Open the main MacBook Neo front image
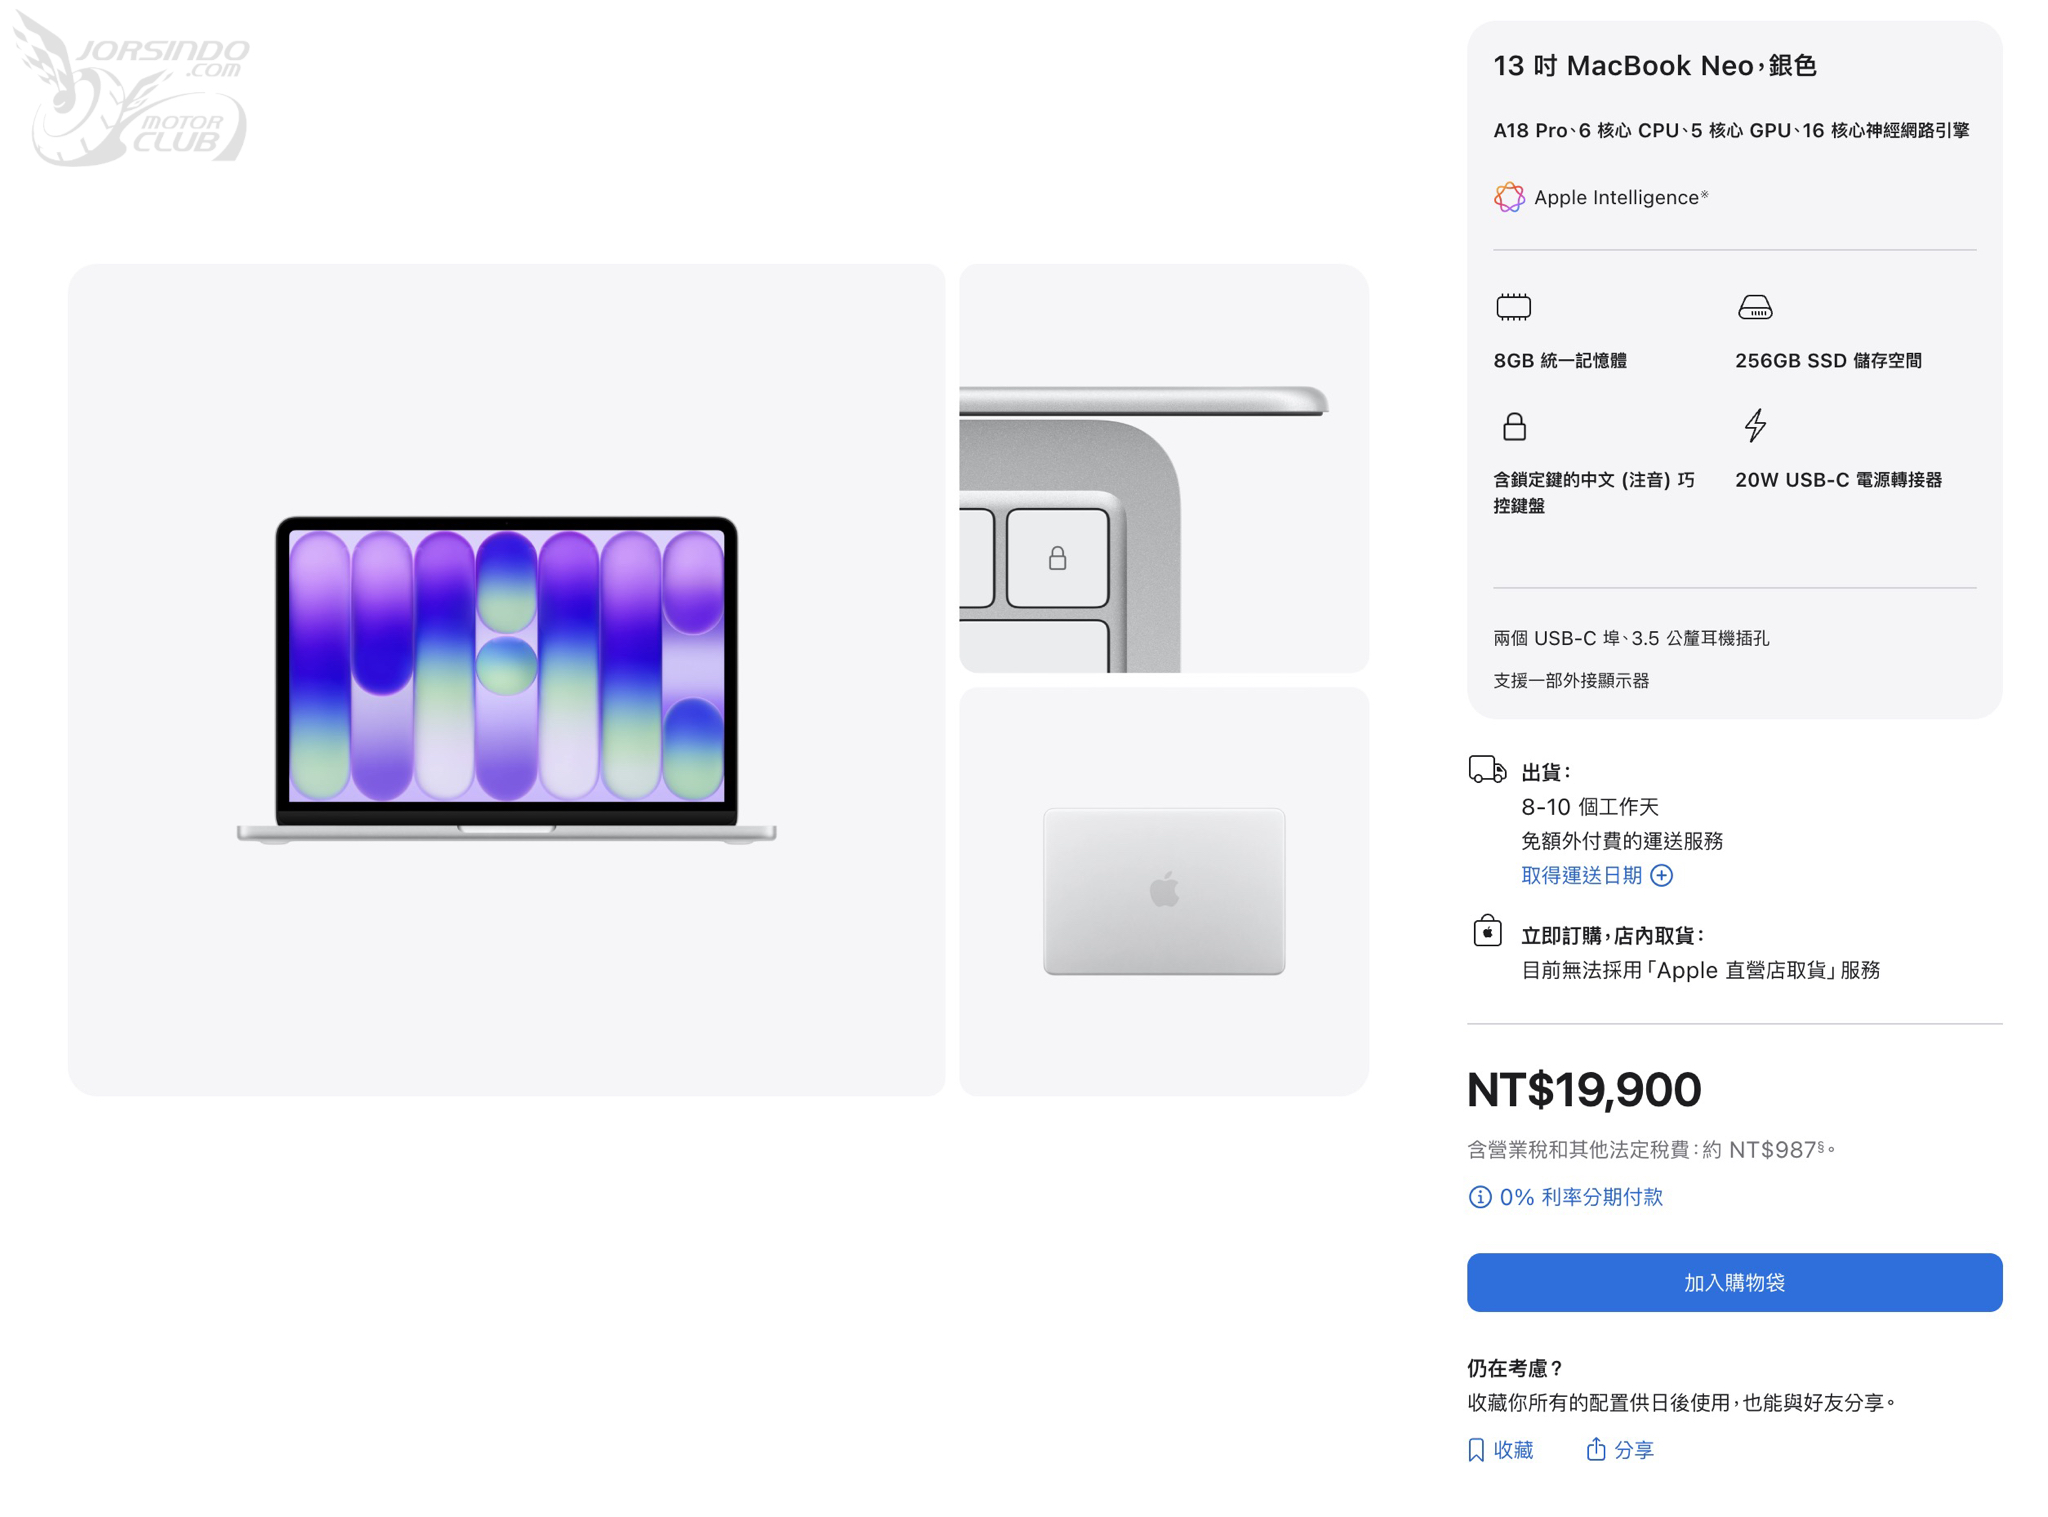2048x1517 pixels. (506, 680)
